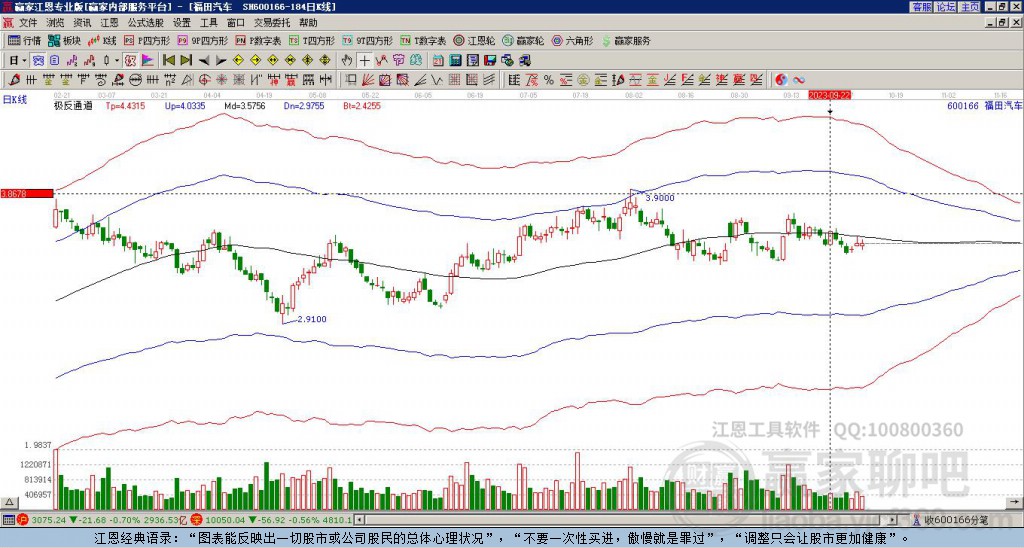Click the 收600166分笔 status entry
Image resolution: width=1024 pixels, height=548 pixels.
coord(951,521)
